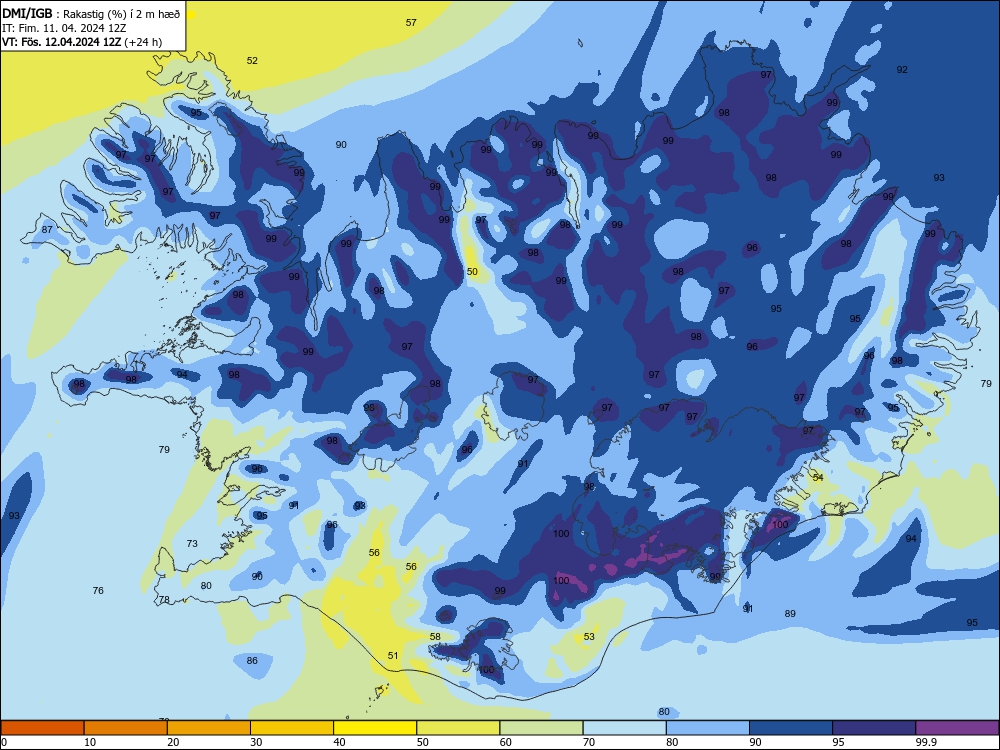This screenshot has height=750, width=1000.
Task: Click the 'DMI/IGB : Rakastig (%) í 2 m hæð' title
Action: (x=91, y=14)
